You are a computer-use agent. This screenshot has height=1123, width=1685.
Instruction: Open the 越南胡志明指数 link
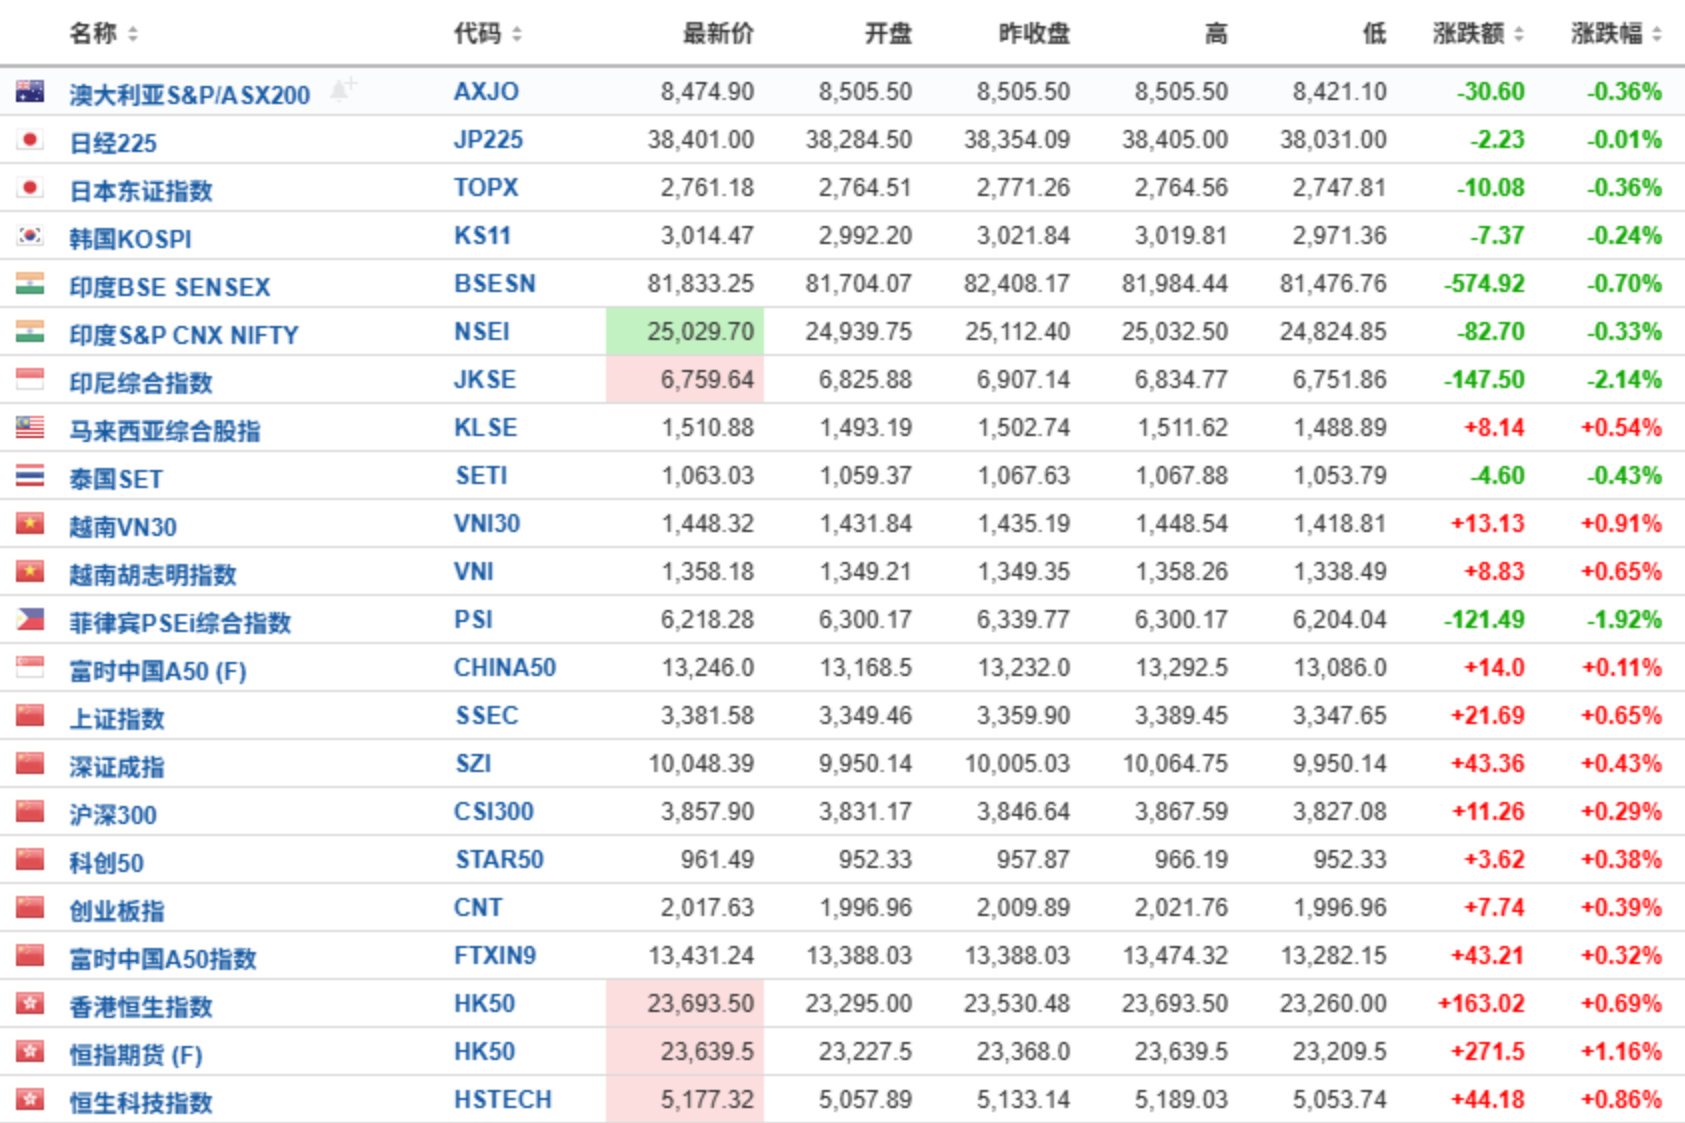click(x=153, y=575)
